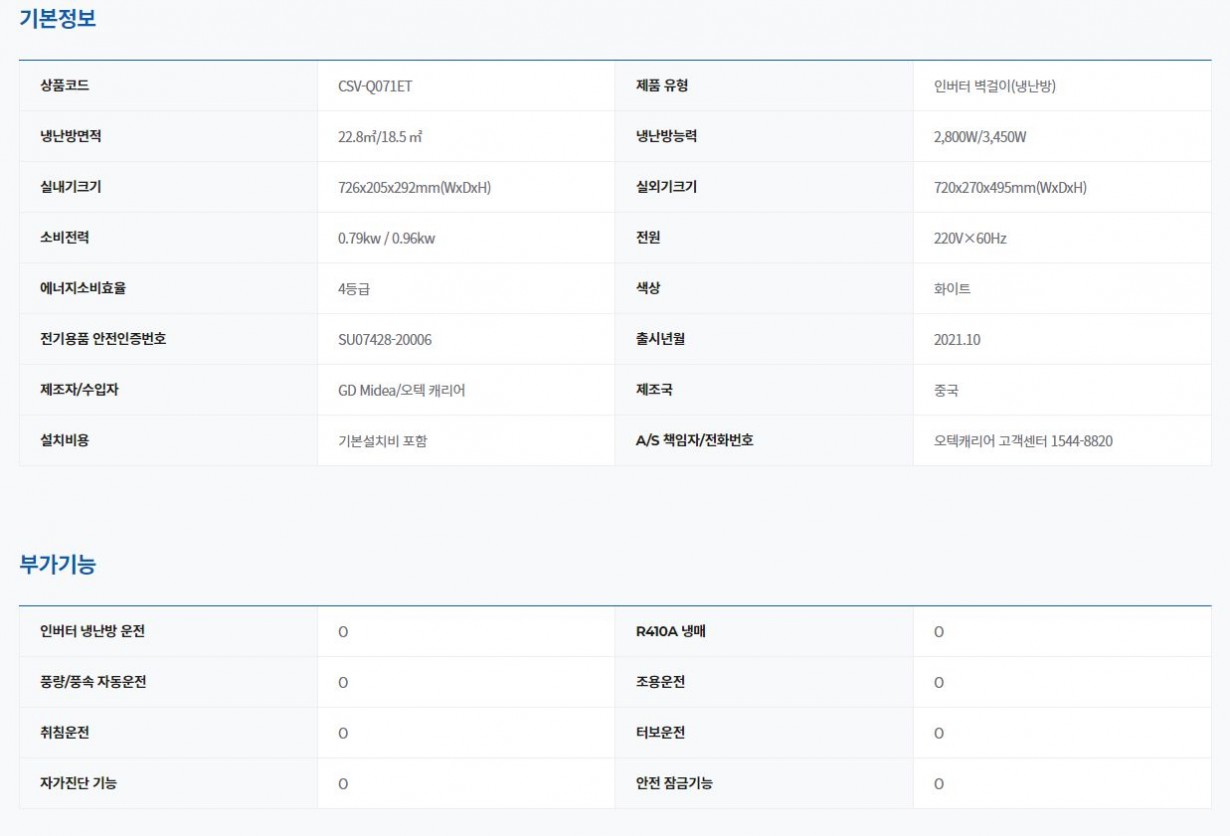Click the 인버터 벽걸이(냉난방) product type value
Image resolution: width=1230 pixels, height=836 pixels.
994,86
